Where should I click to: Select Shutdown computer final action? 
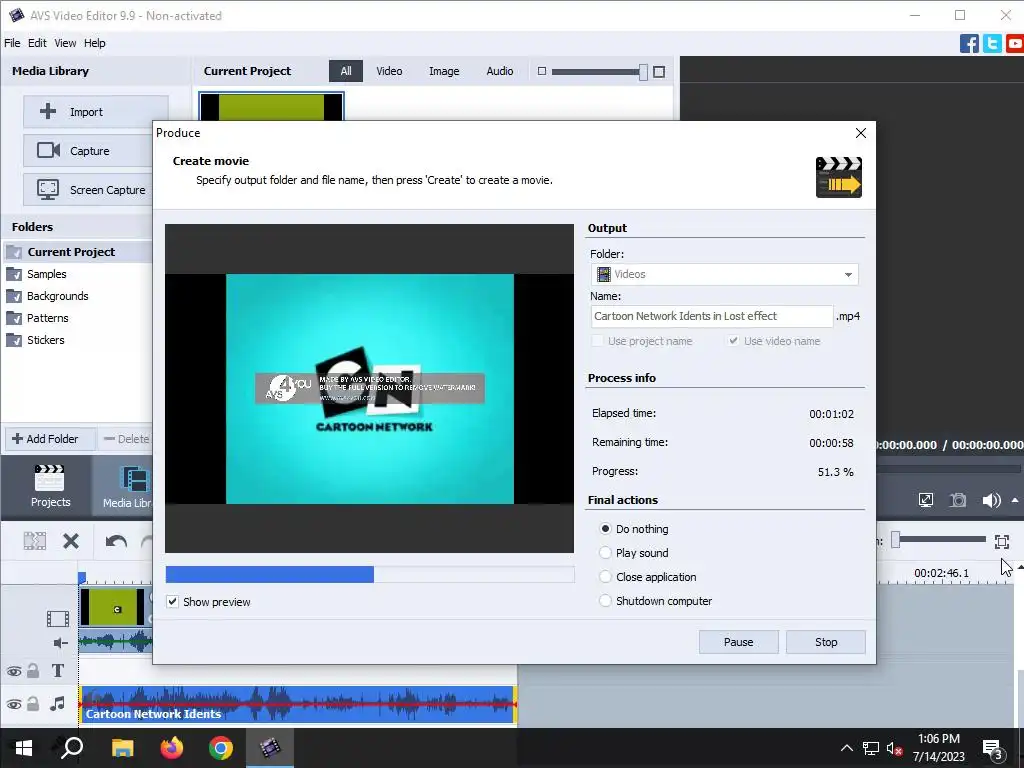(x=605, y=601)
